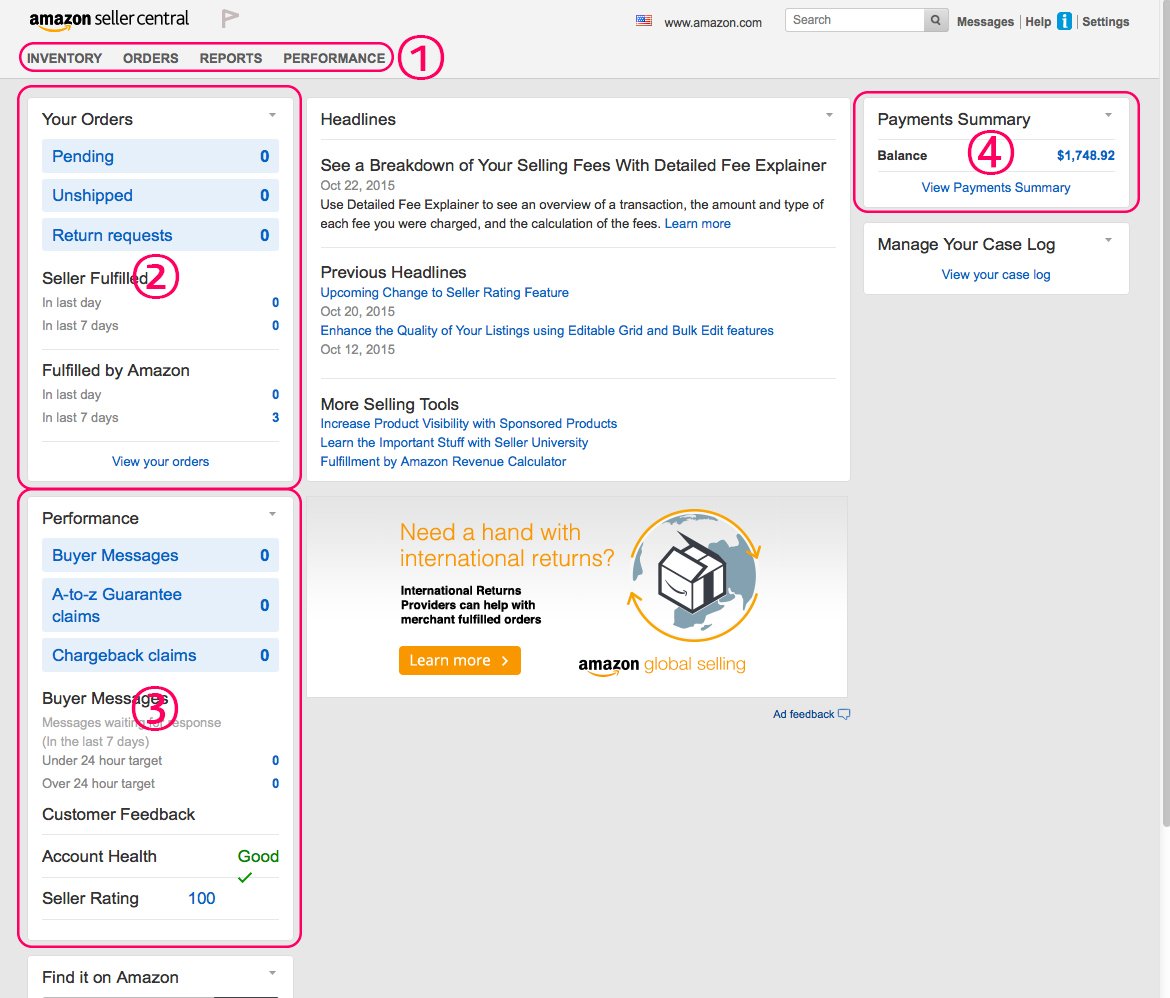Click Learn more about Detailed Fee Explainer
The image size is (1170, 998).
(x=698, y=224)
